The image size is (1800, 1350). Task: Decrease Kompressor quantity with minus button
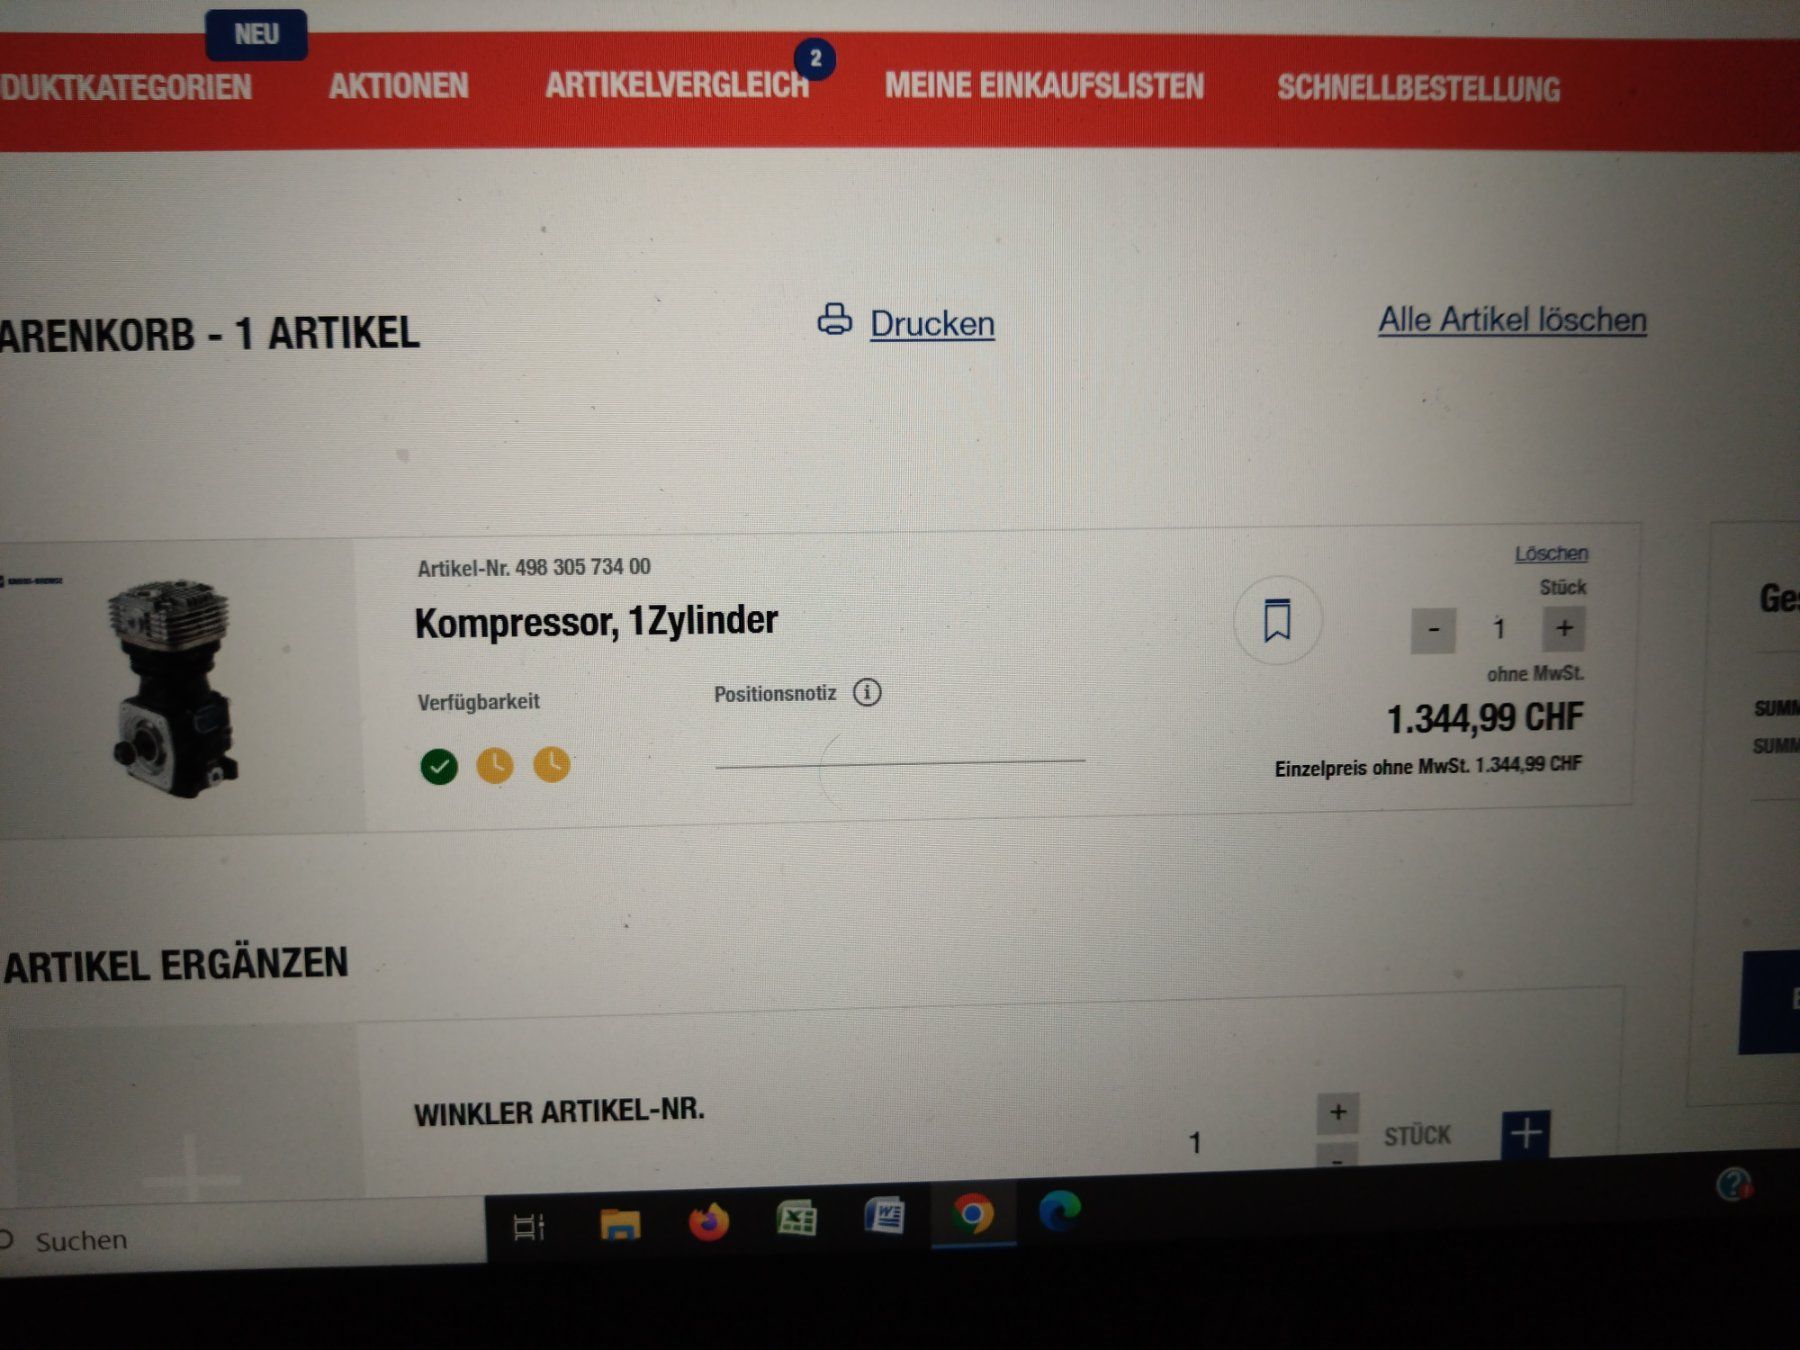coord(1433,630)
